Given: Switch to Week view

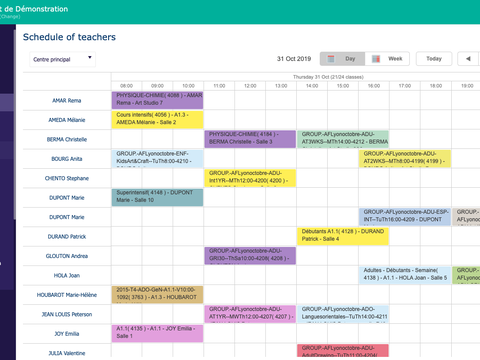Looking at the screenshot, I should 387,59.
